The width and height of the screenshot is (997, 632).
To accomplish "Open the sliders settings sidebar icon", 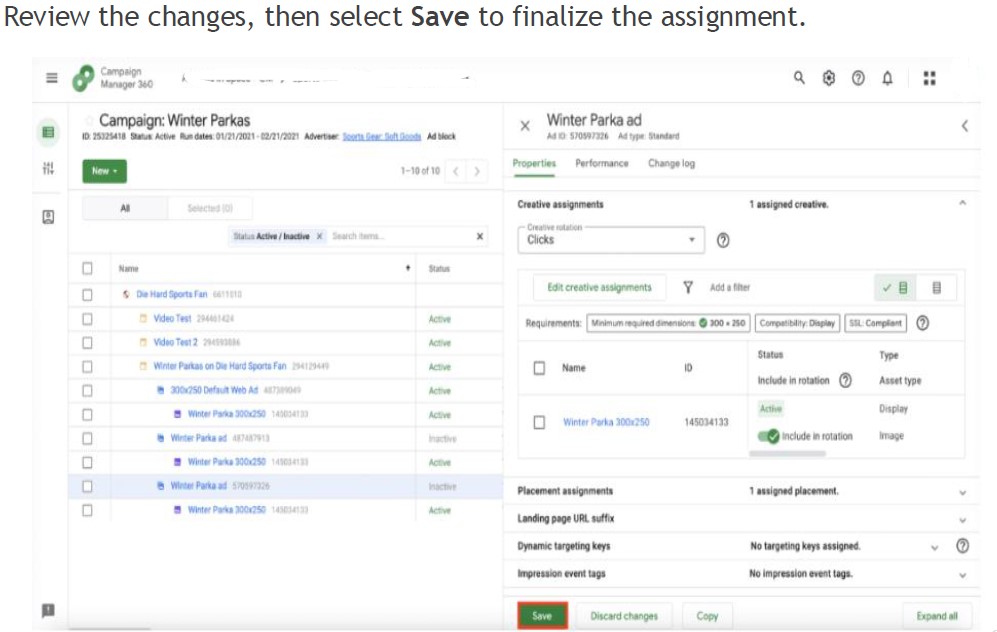I will [x=48, y=168].
